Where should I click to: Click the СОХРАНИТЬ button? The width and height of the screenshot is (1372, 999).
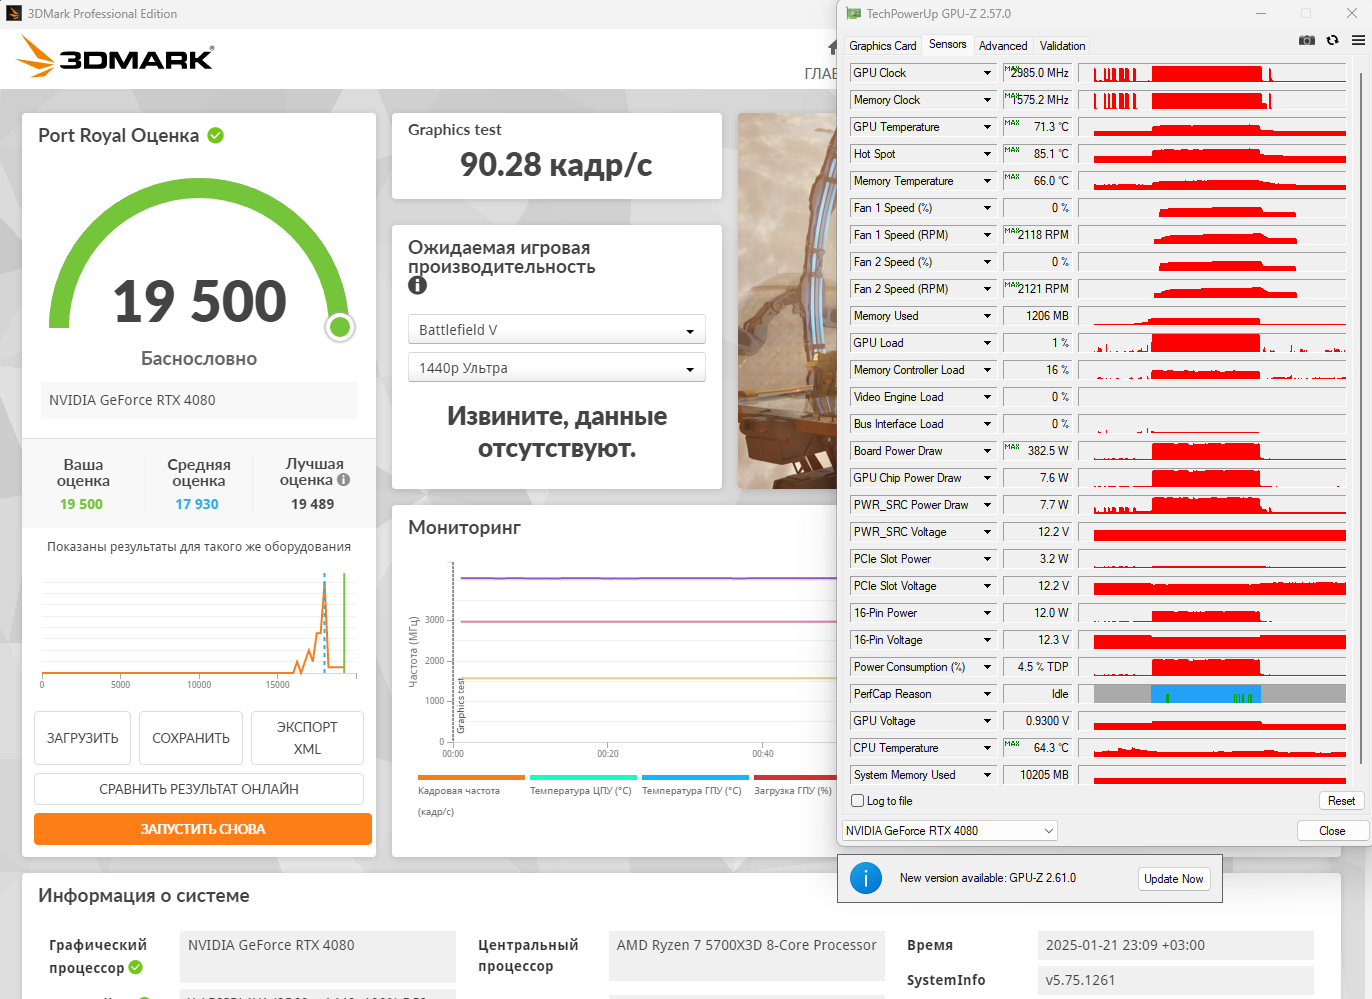pos(191,738)
